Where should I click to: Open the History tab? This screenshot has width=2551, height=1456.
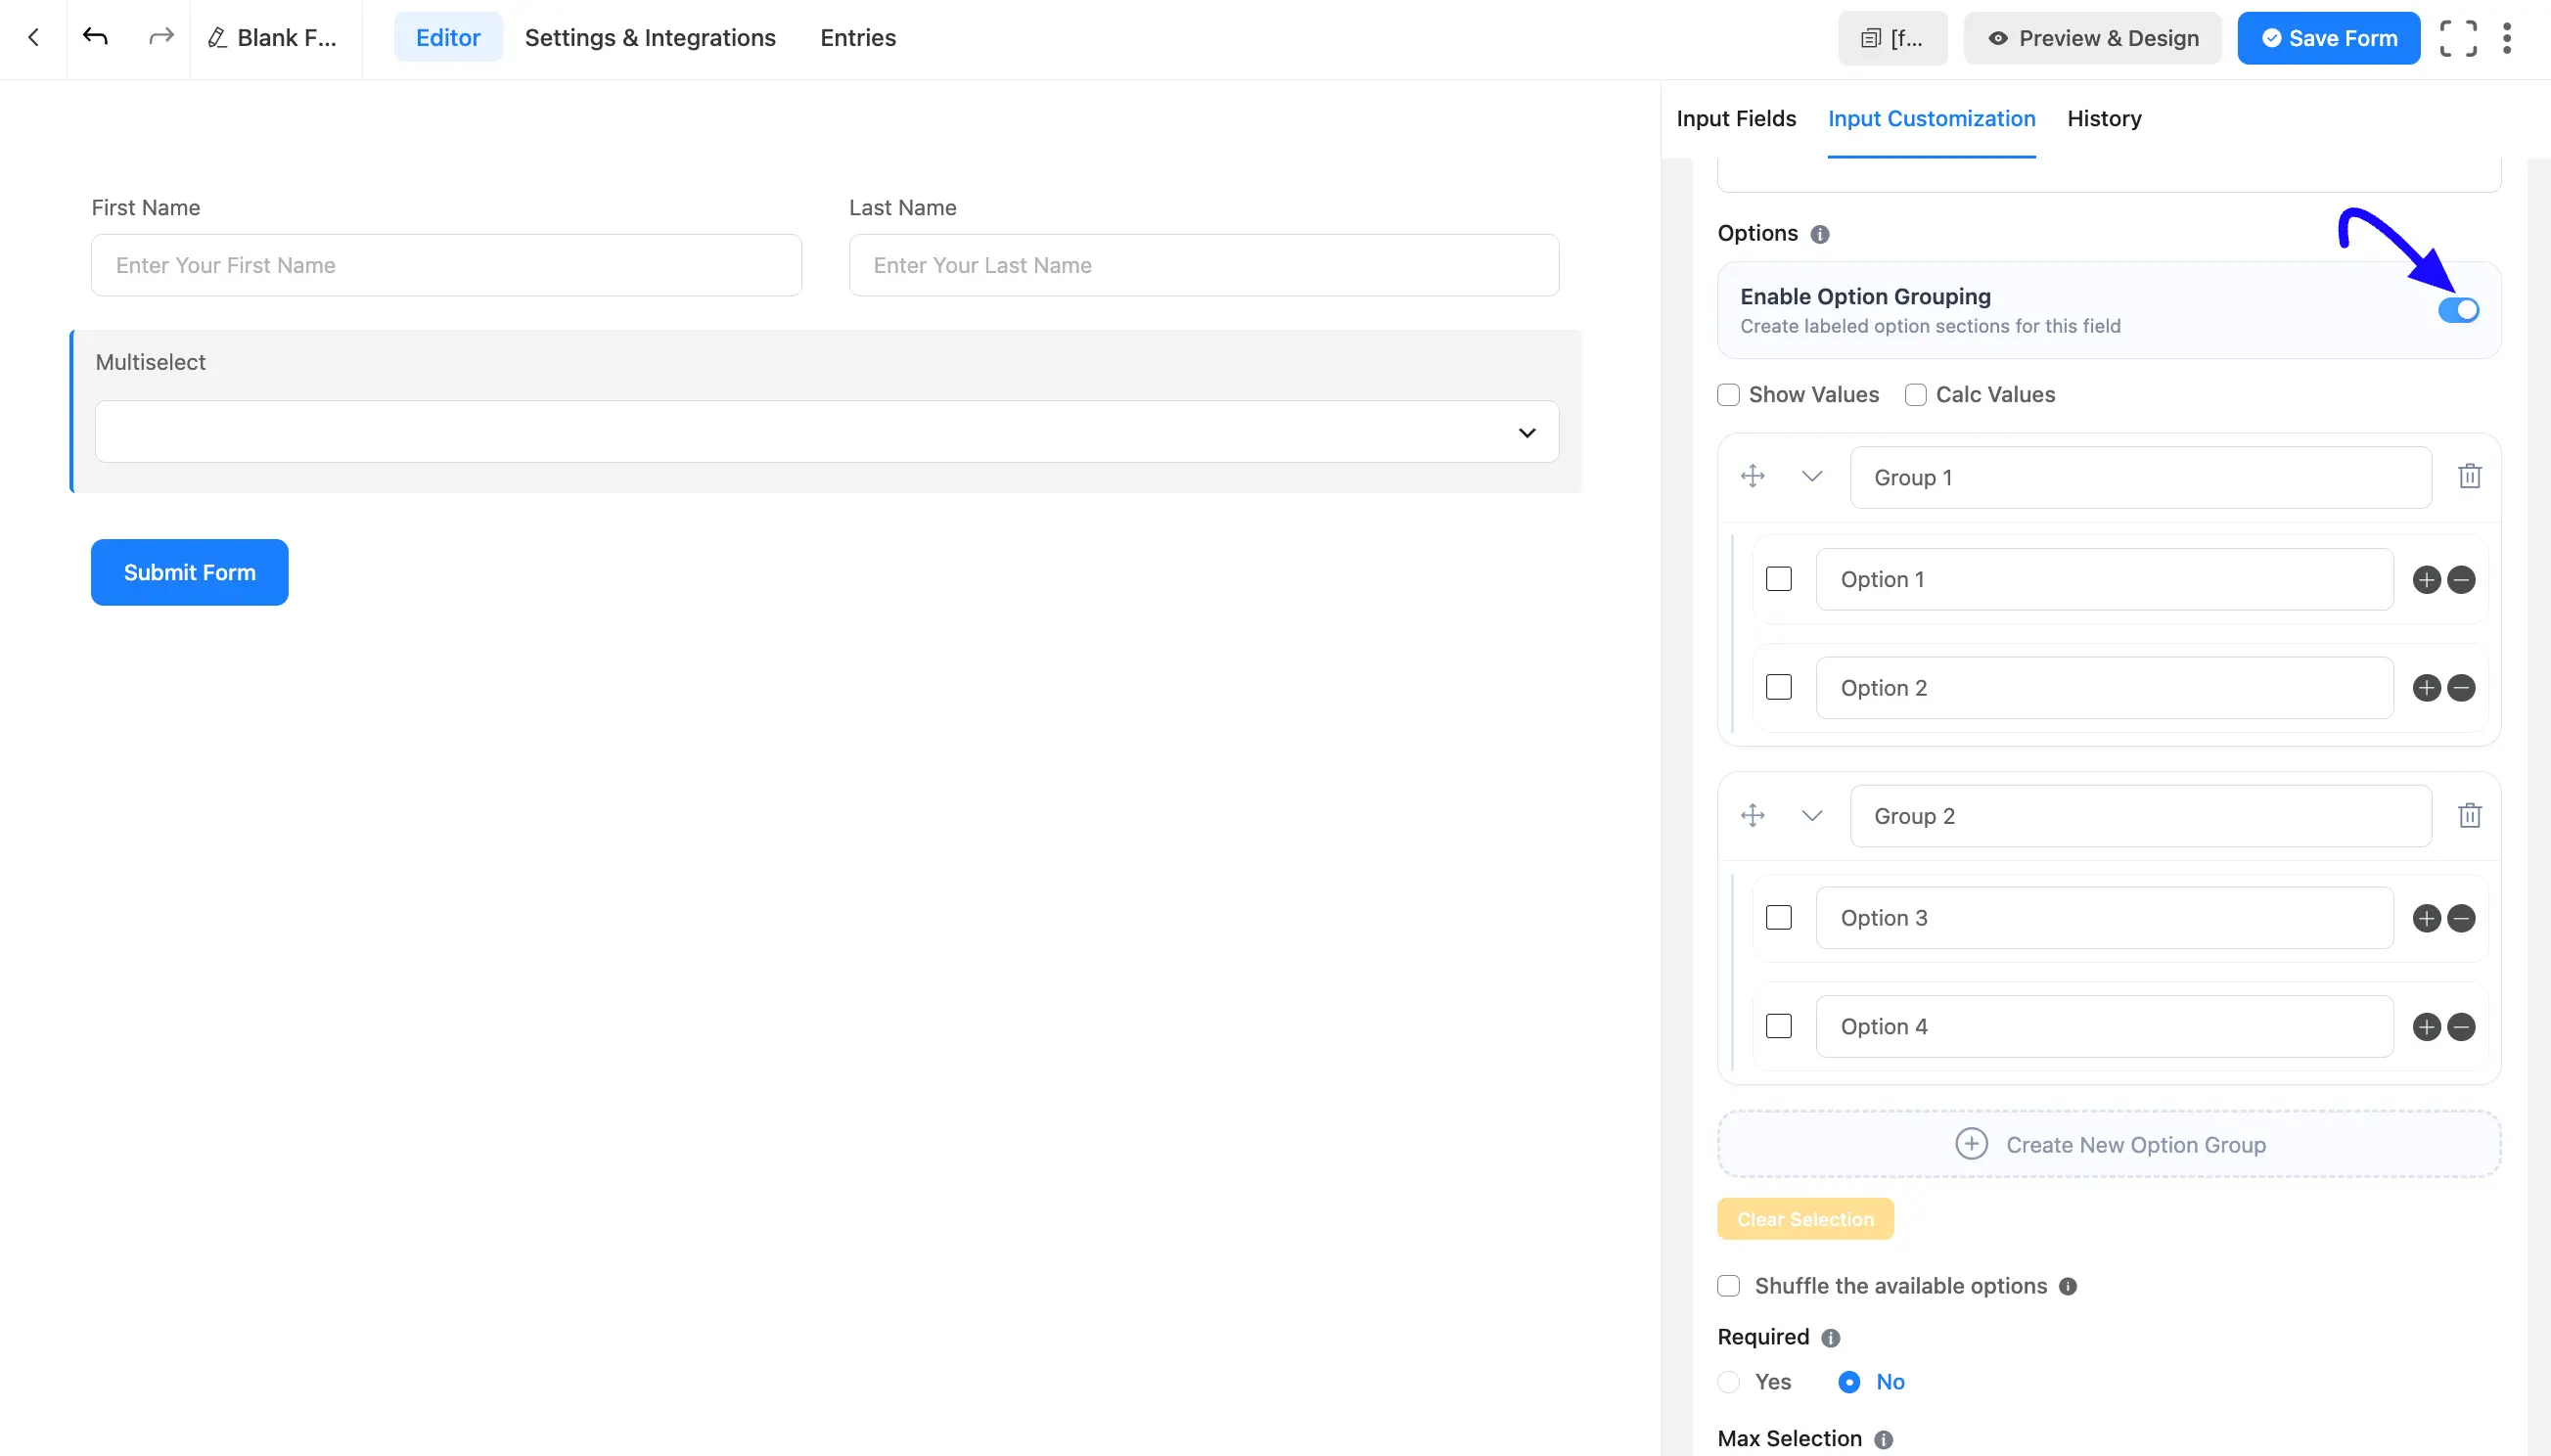click(x=2104, y=119)
